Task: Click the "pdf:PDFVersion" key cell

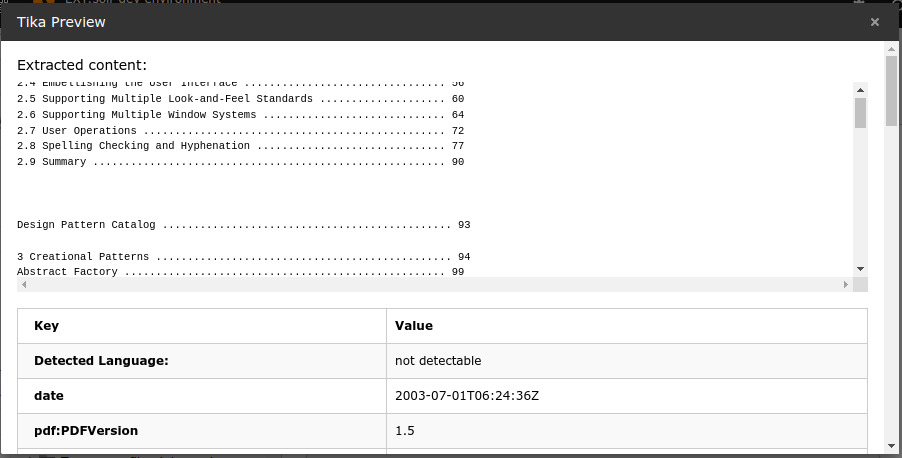Action: (86, 430)
